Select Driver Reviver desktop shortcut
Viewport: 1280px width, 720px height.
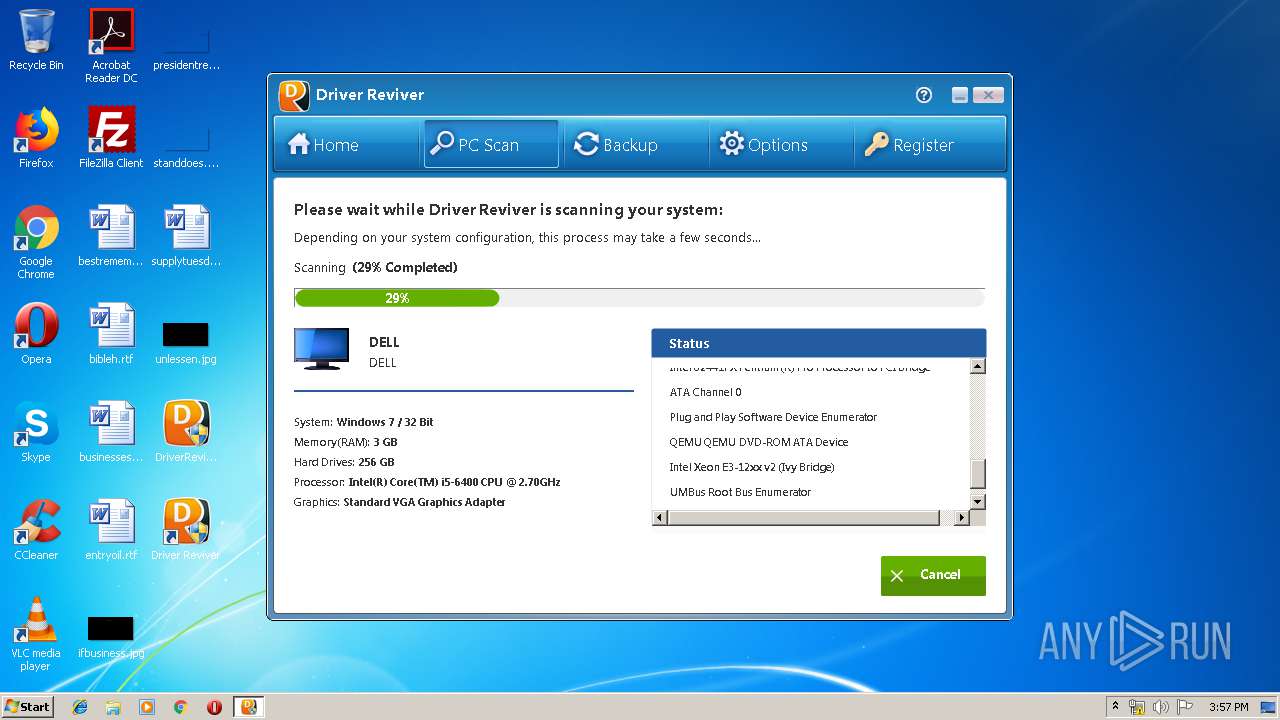(185, 530)
